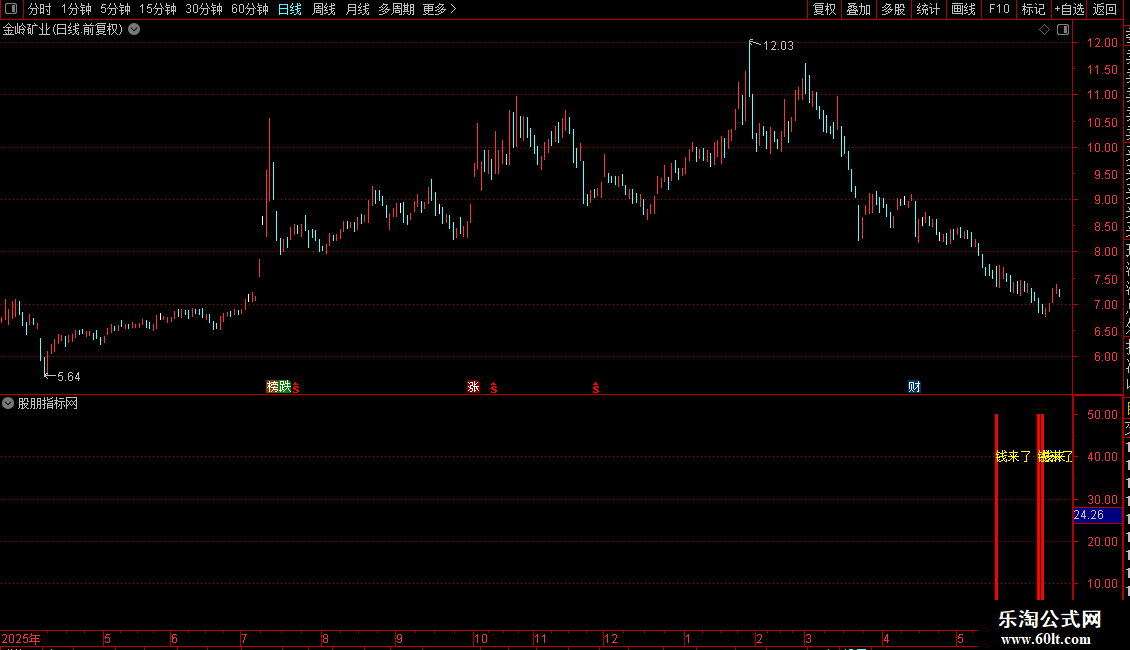This screenshot has height=650, width=1130.
Task: Open the 多股 multi-stock view
Action: coord(893,9)
